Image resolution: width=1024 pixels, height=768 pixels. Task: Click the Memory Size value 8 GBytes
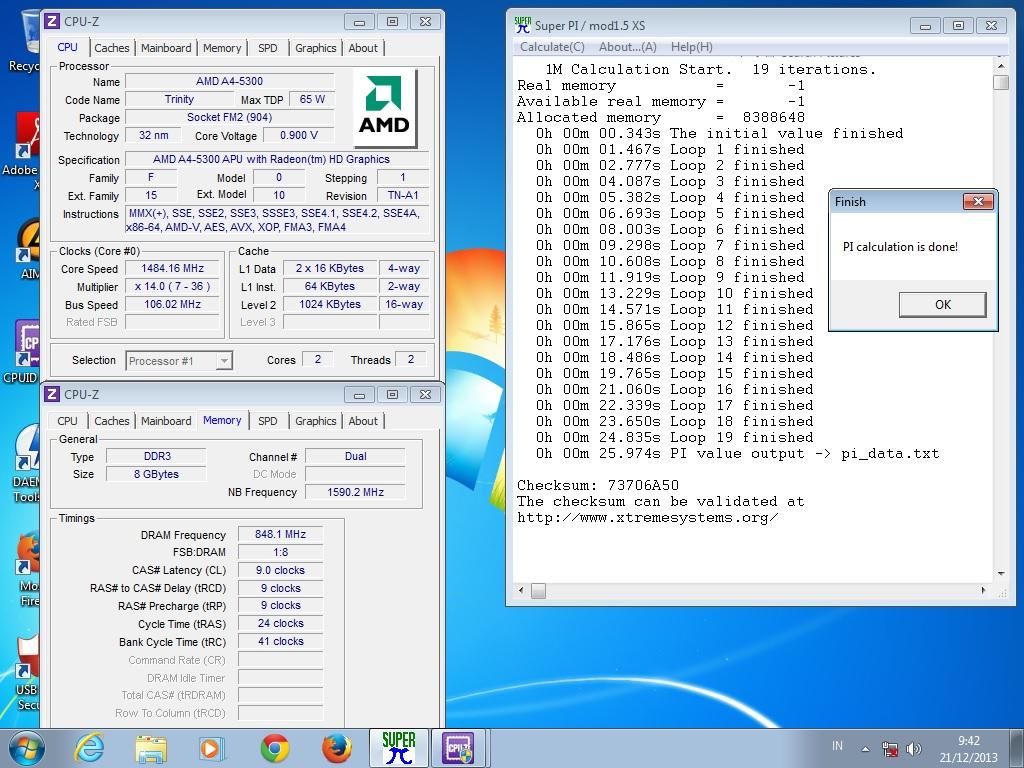(156, 474)
